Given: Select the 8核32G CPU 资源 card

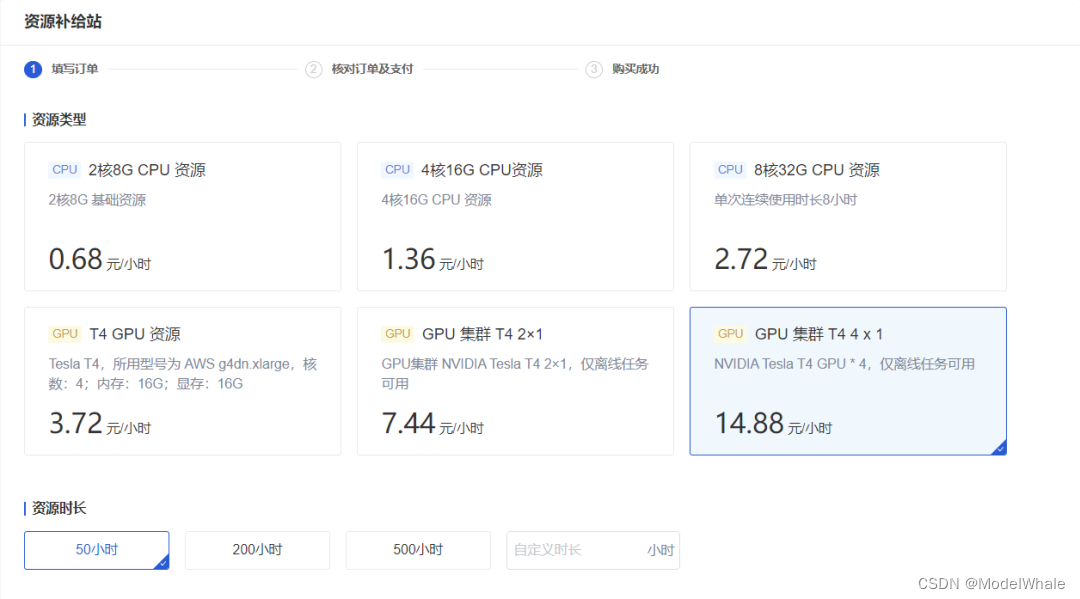Looking at the screenshot, I should (848, 217).
